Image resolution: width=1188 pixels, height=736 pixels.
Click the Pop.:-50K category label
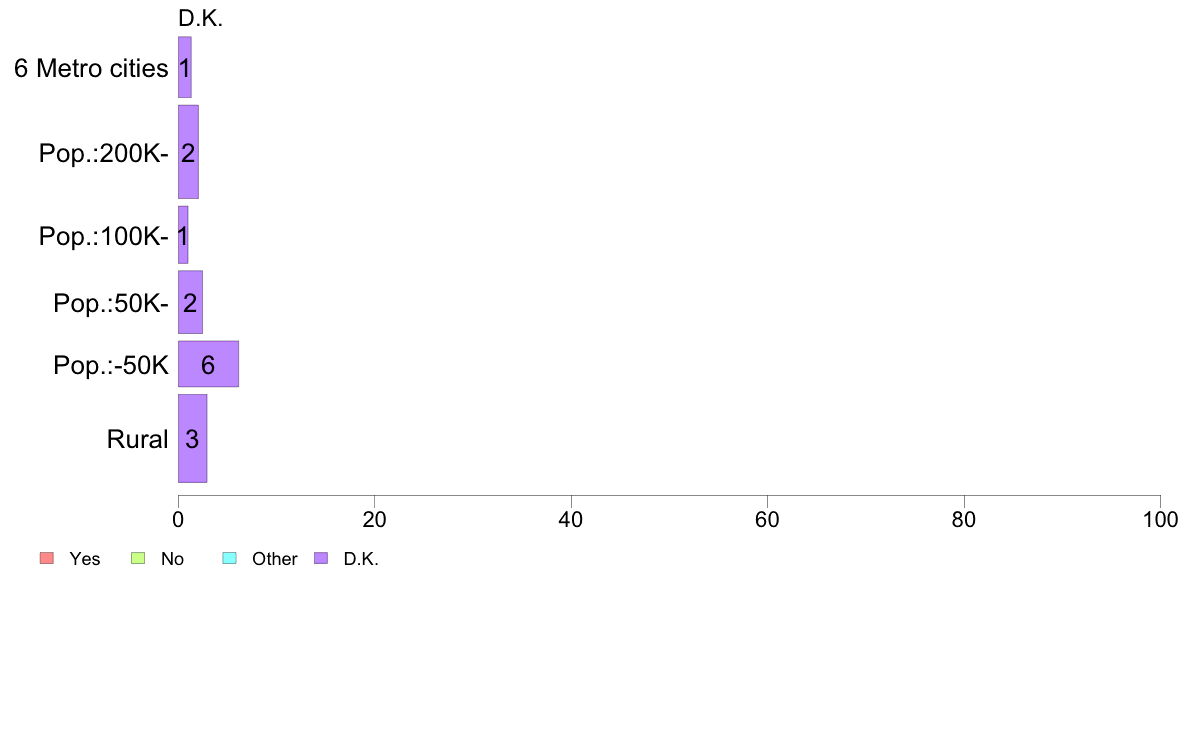point(111,365)
